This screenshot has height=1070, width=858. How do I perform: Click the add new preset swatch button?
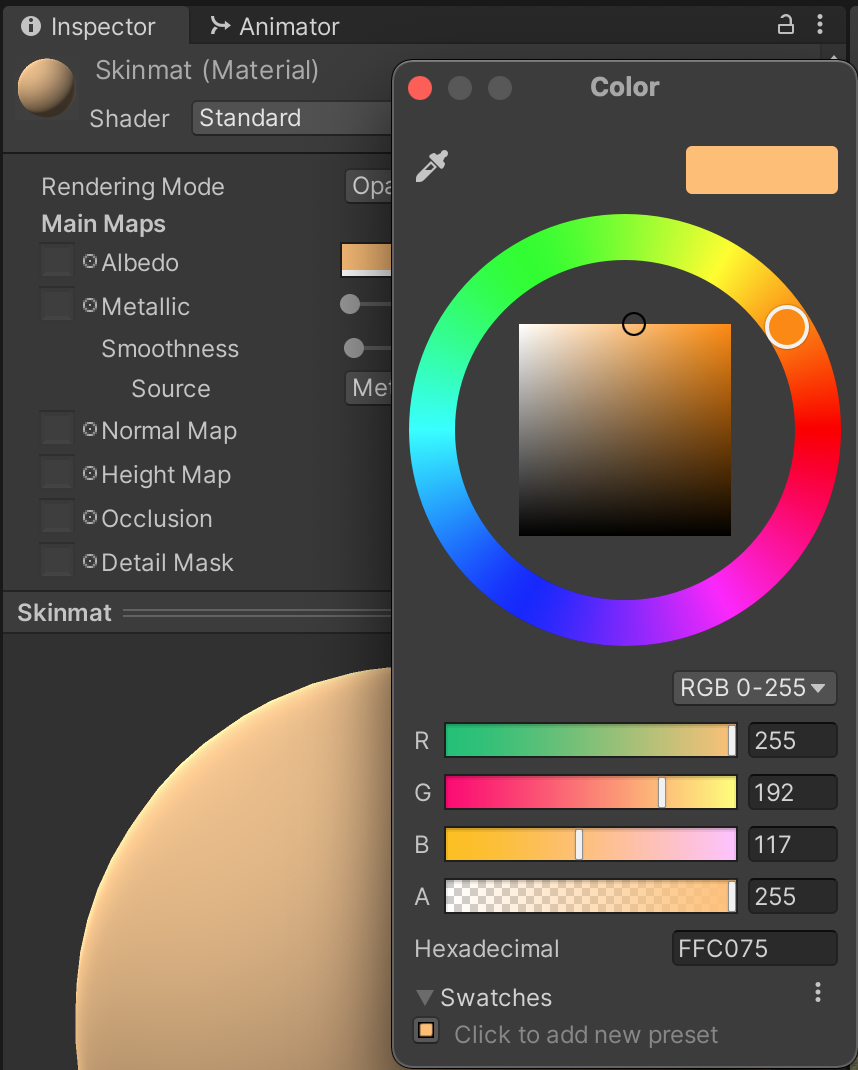point(427,1031)
